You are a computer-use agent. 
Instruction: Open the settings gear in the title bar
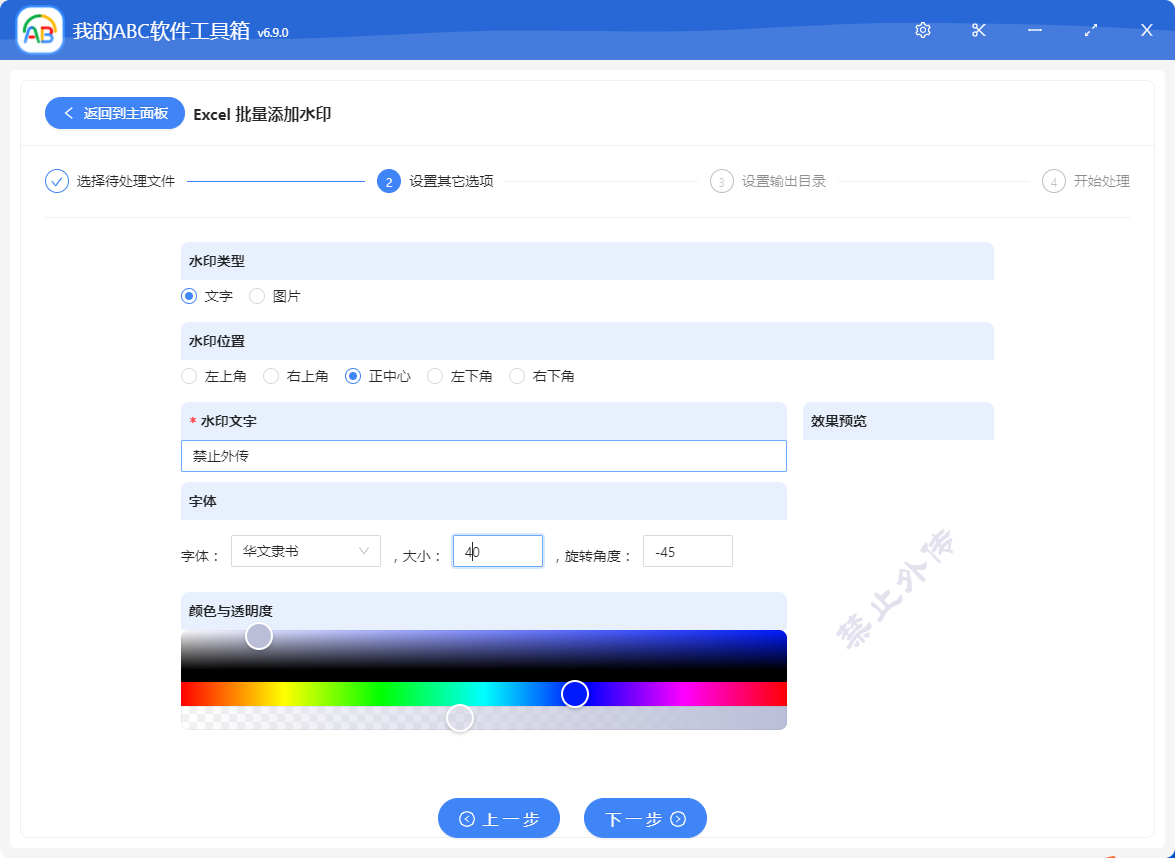[x=922, y=30]
